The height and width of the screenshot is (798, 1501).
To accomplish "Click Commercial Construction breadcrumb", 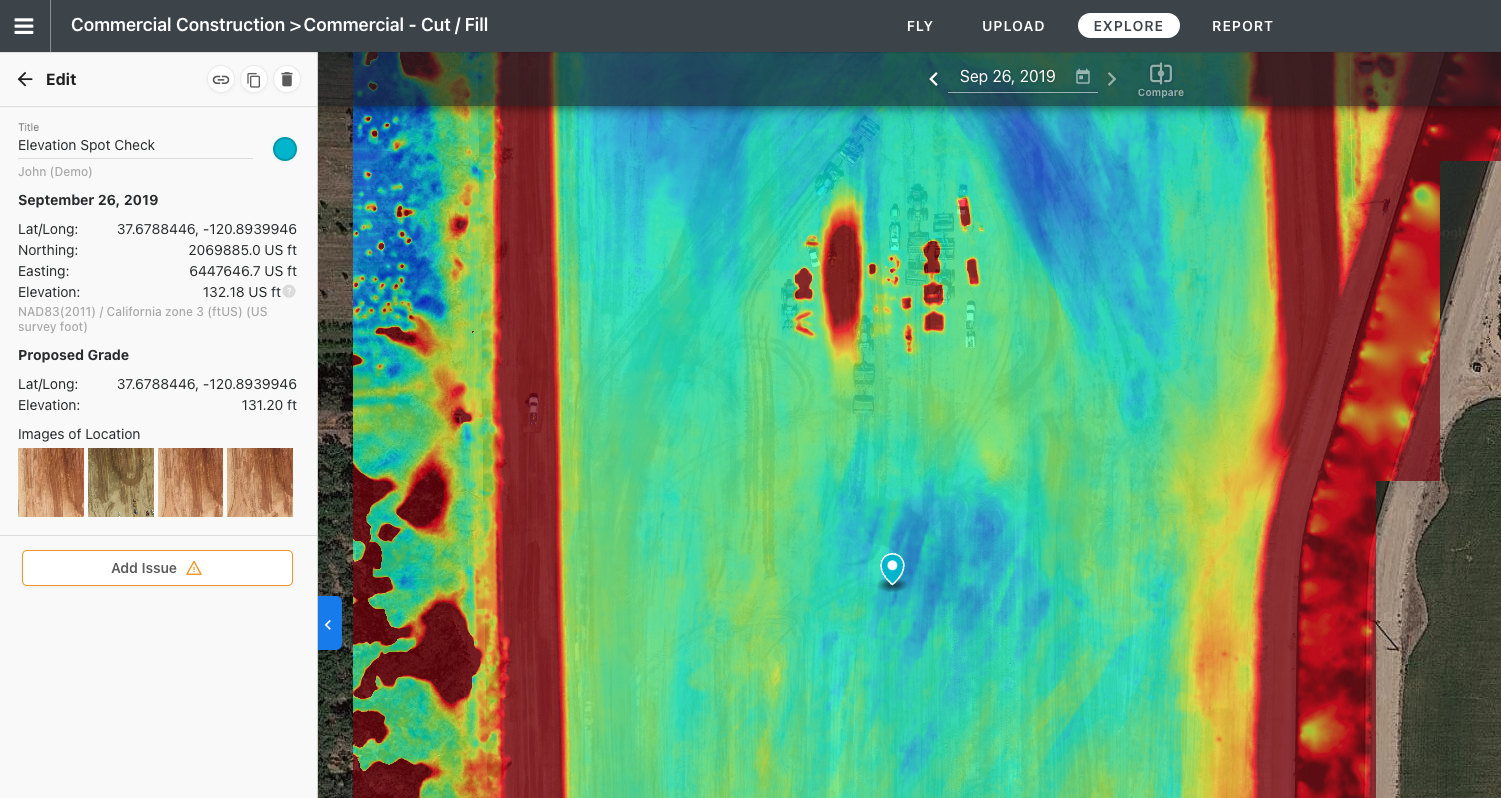I will [178, 25].
